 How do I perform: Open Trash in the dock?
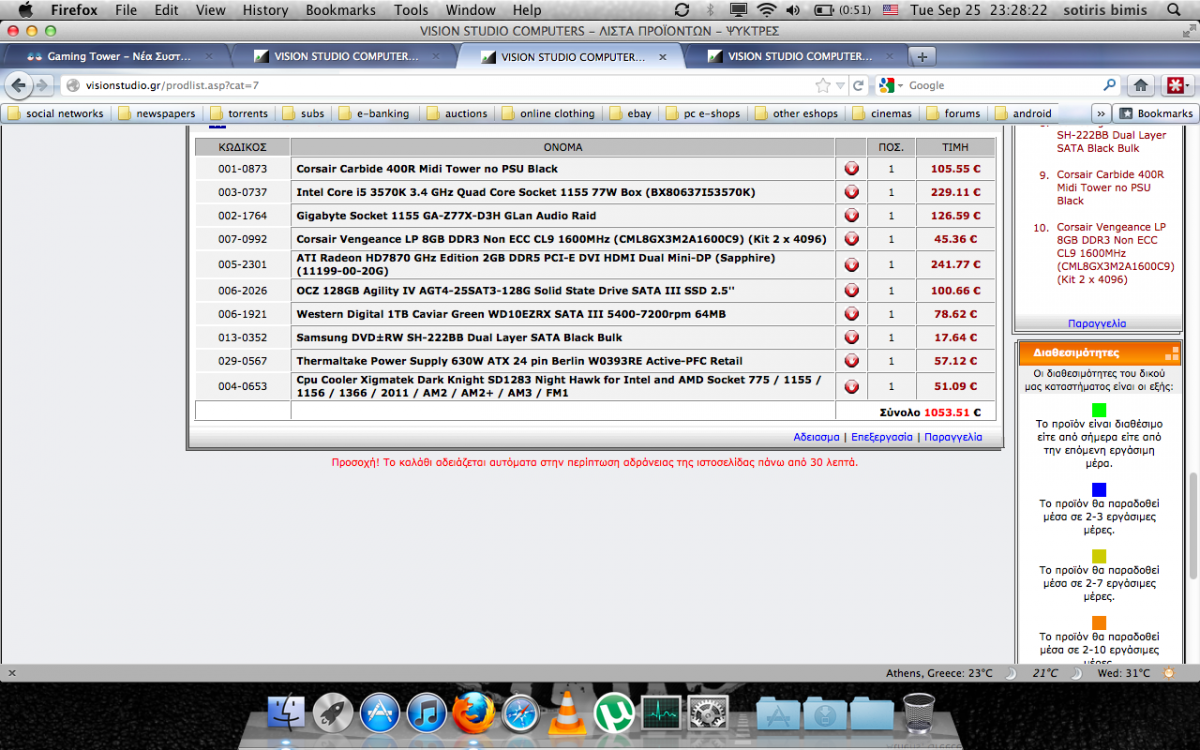pos(918,713)
